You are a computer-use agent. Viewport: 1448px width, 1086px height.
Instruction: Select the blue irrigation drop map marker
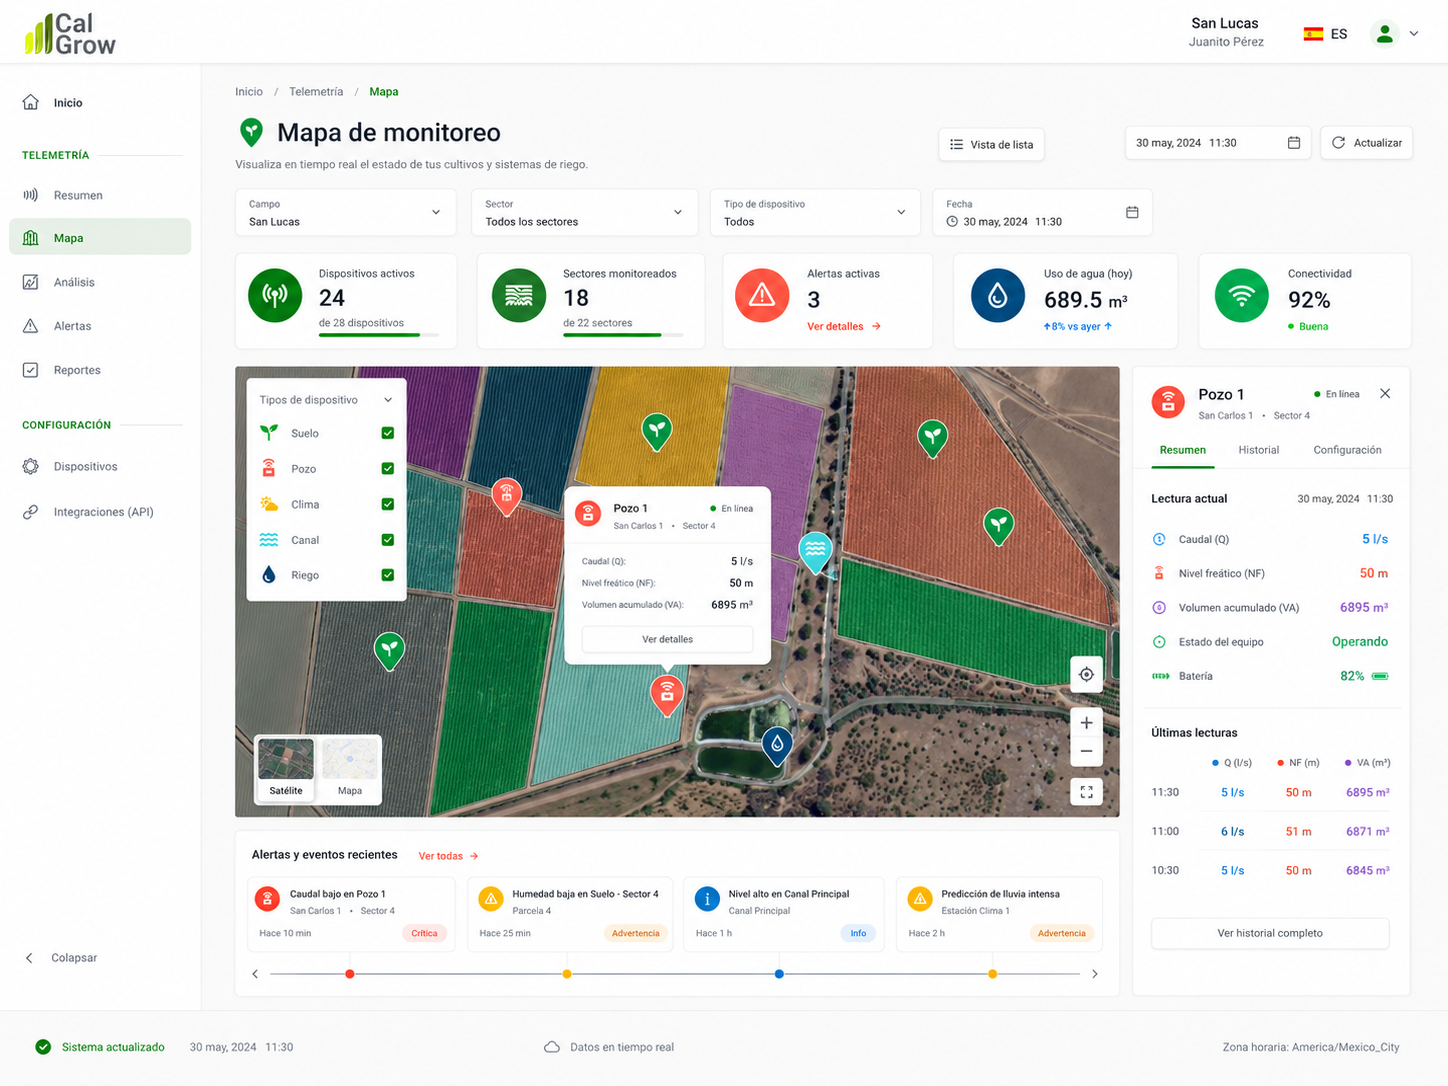click(777, 745)
